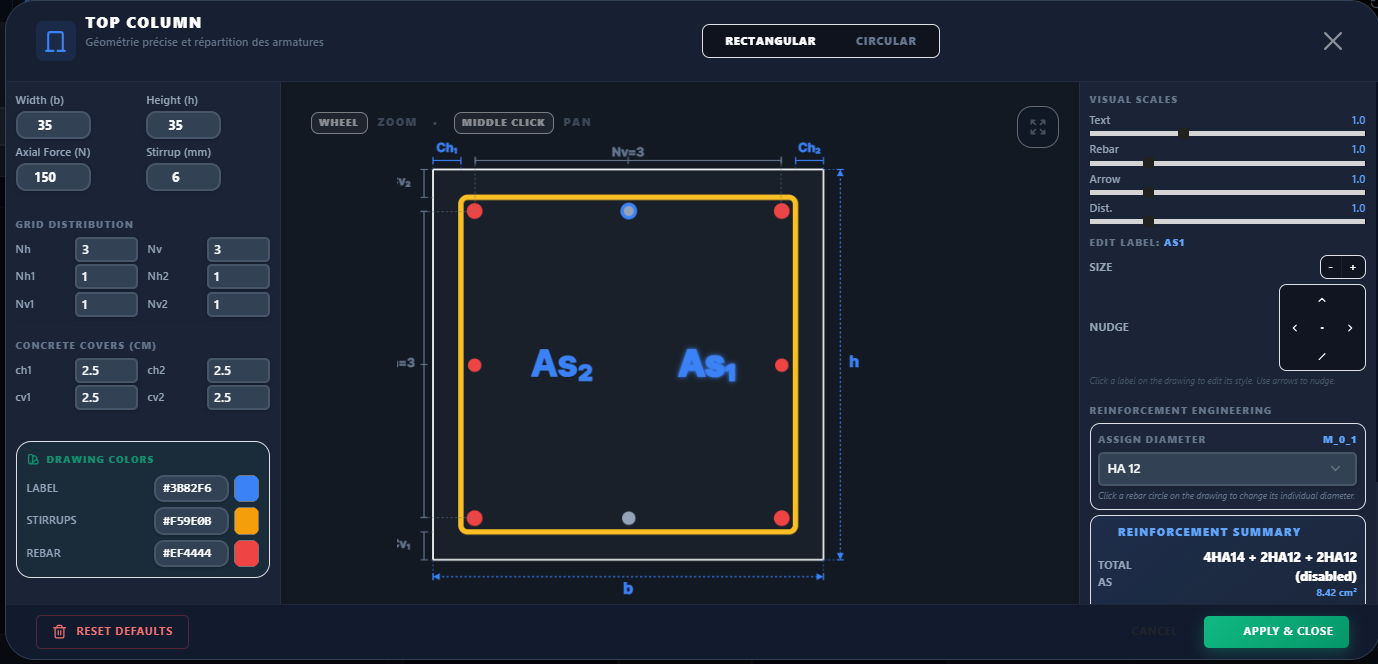Open the HA 12 diameter dropdown
The width and height of the screenshot is (1378, 664).
pos(1227,468)
